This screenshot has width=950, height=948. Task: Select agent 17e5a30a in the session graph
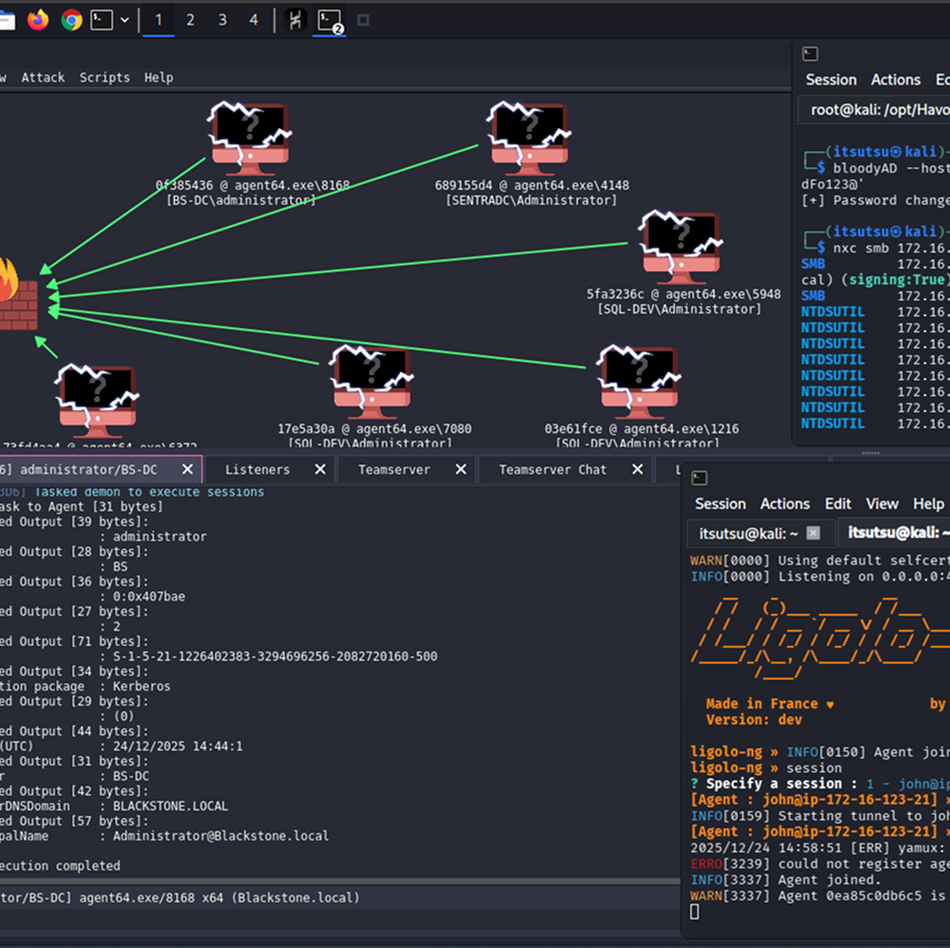tap(371, 382)
